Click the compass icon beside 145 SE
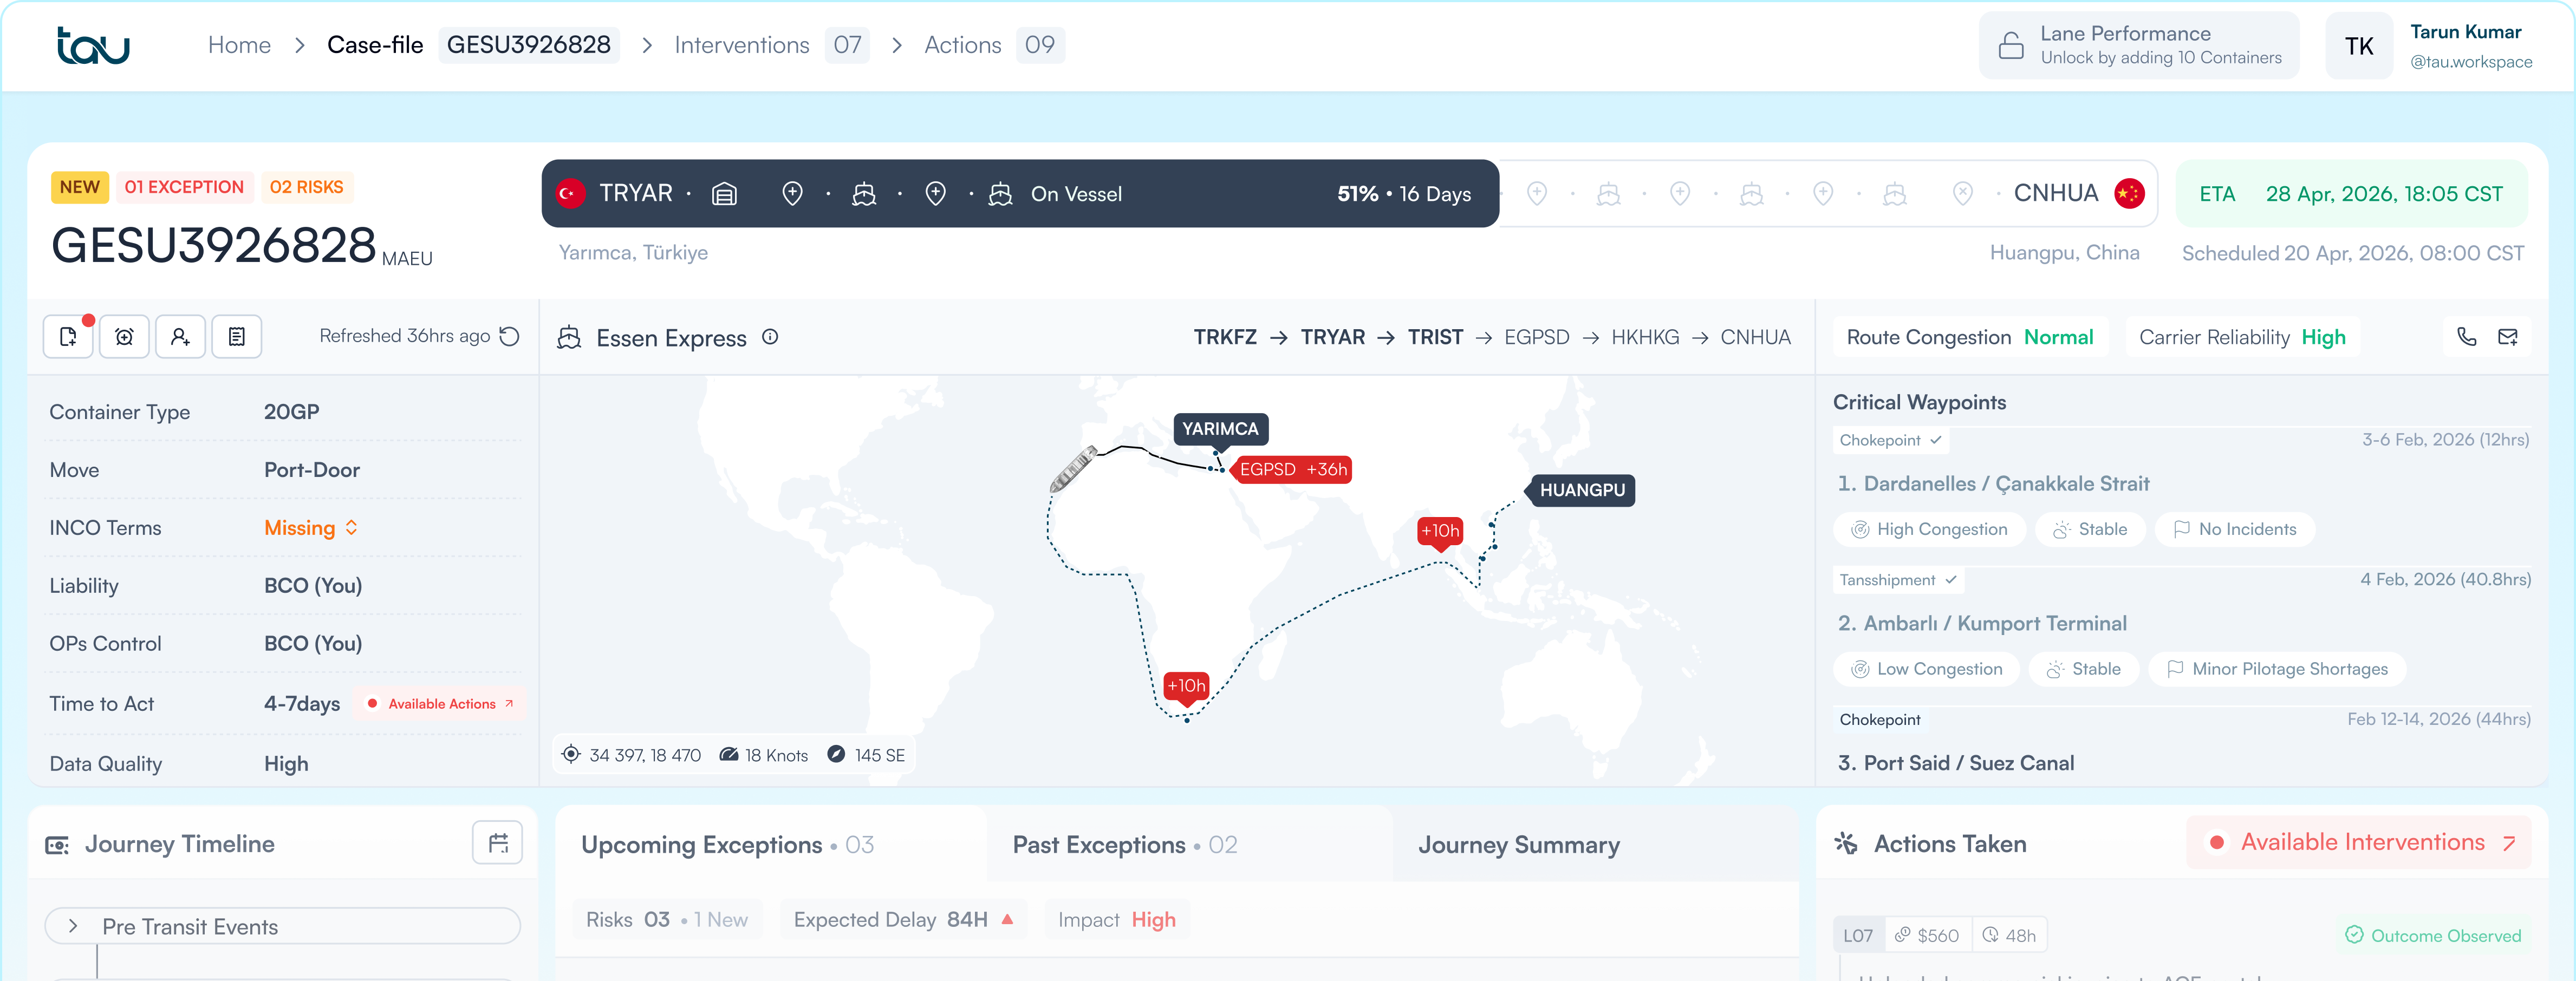This screenshot has width=2576, height=981. pyautogui.click(x=837, y=755)
